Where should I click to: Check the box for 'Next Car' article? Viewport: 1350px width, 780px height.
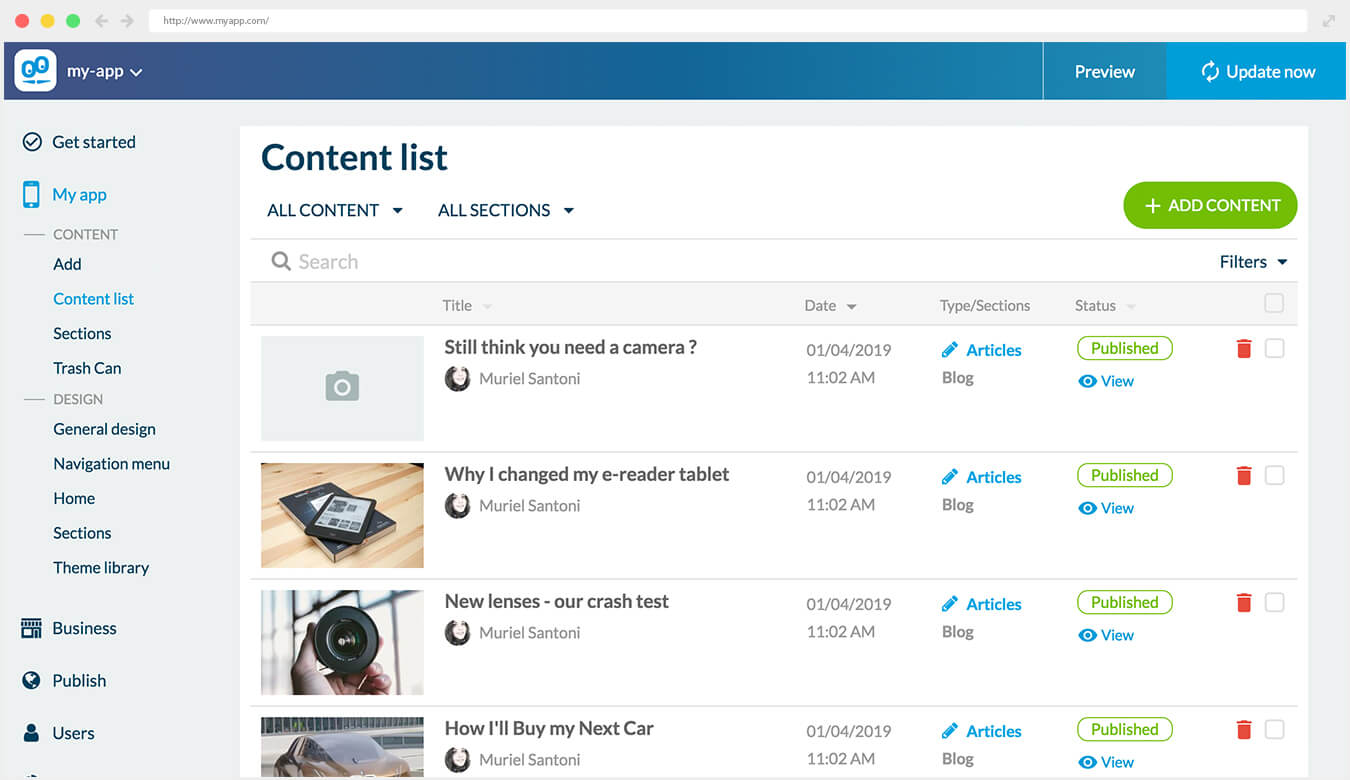[x=1274, y=729]
